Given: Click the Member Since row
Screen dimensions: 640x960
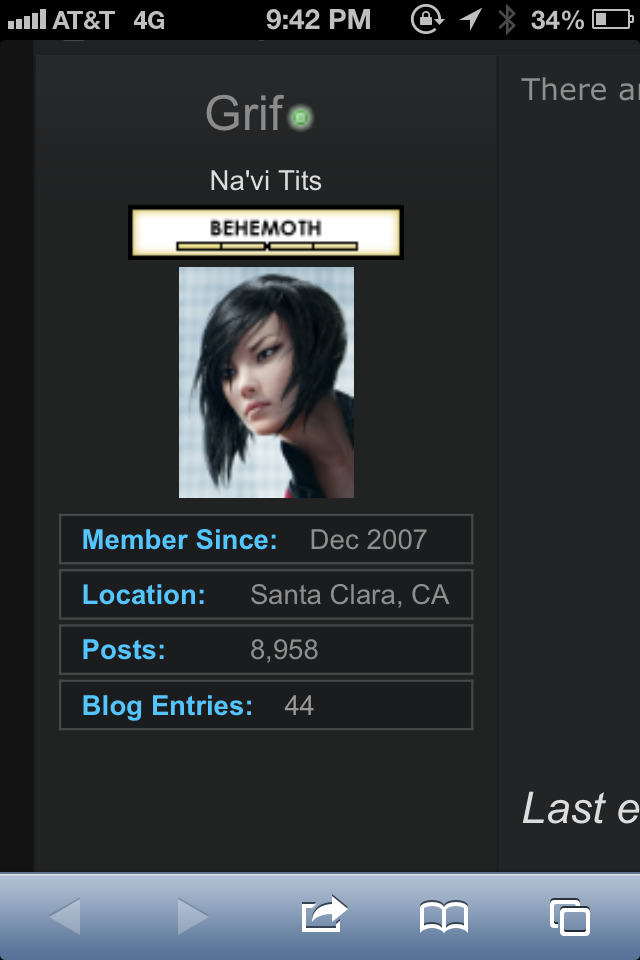Looking at the screenshot, I should 266,539.
